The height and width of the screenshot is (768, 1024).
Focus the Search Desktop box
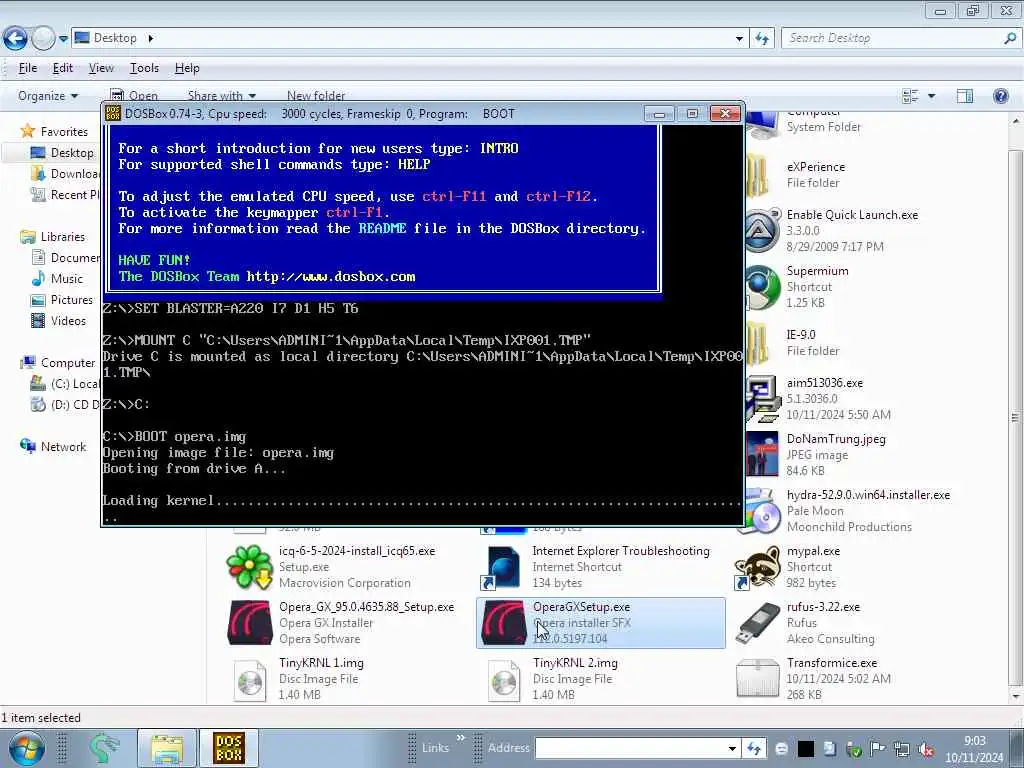click(900, 39)
